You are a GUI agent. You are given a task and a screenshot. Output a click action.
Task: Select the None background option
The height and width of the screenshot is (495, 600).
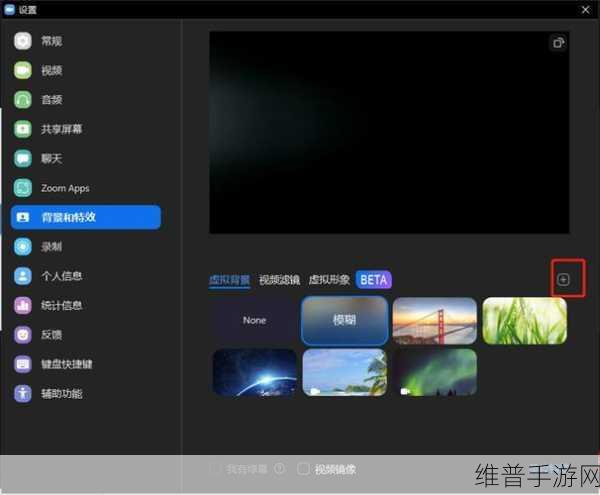(x=254, y=321)
